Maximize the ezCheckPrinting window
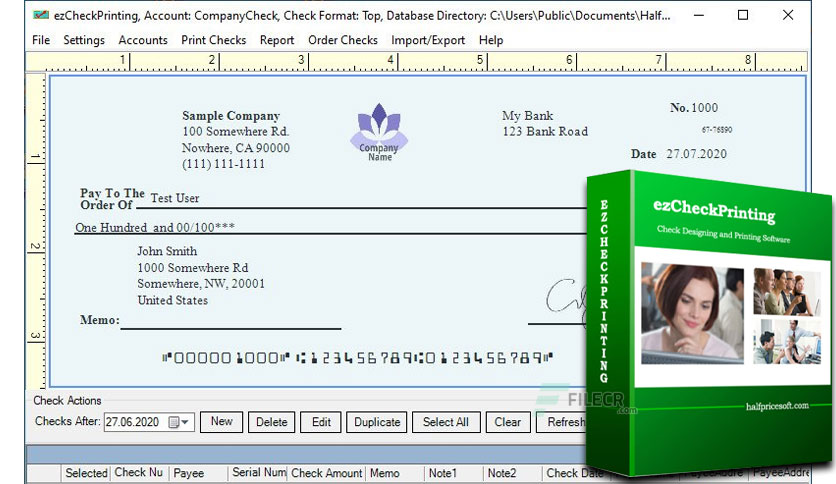836x484 pixels. 743,15
